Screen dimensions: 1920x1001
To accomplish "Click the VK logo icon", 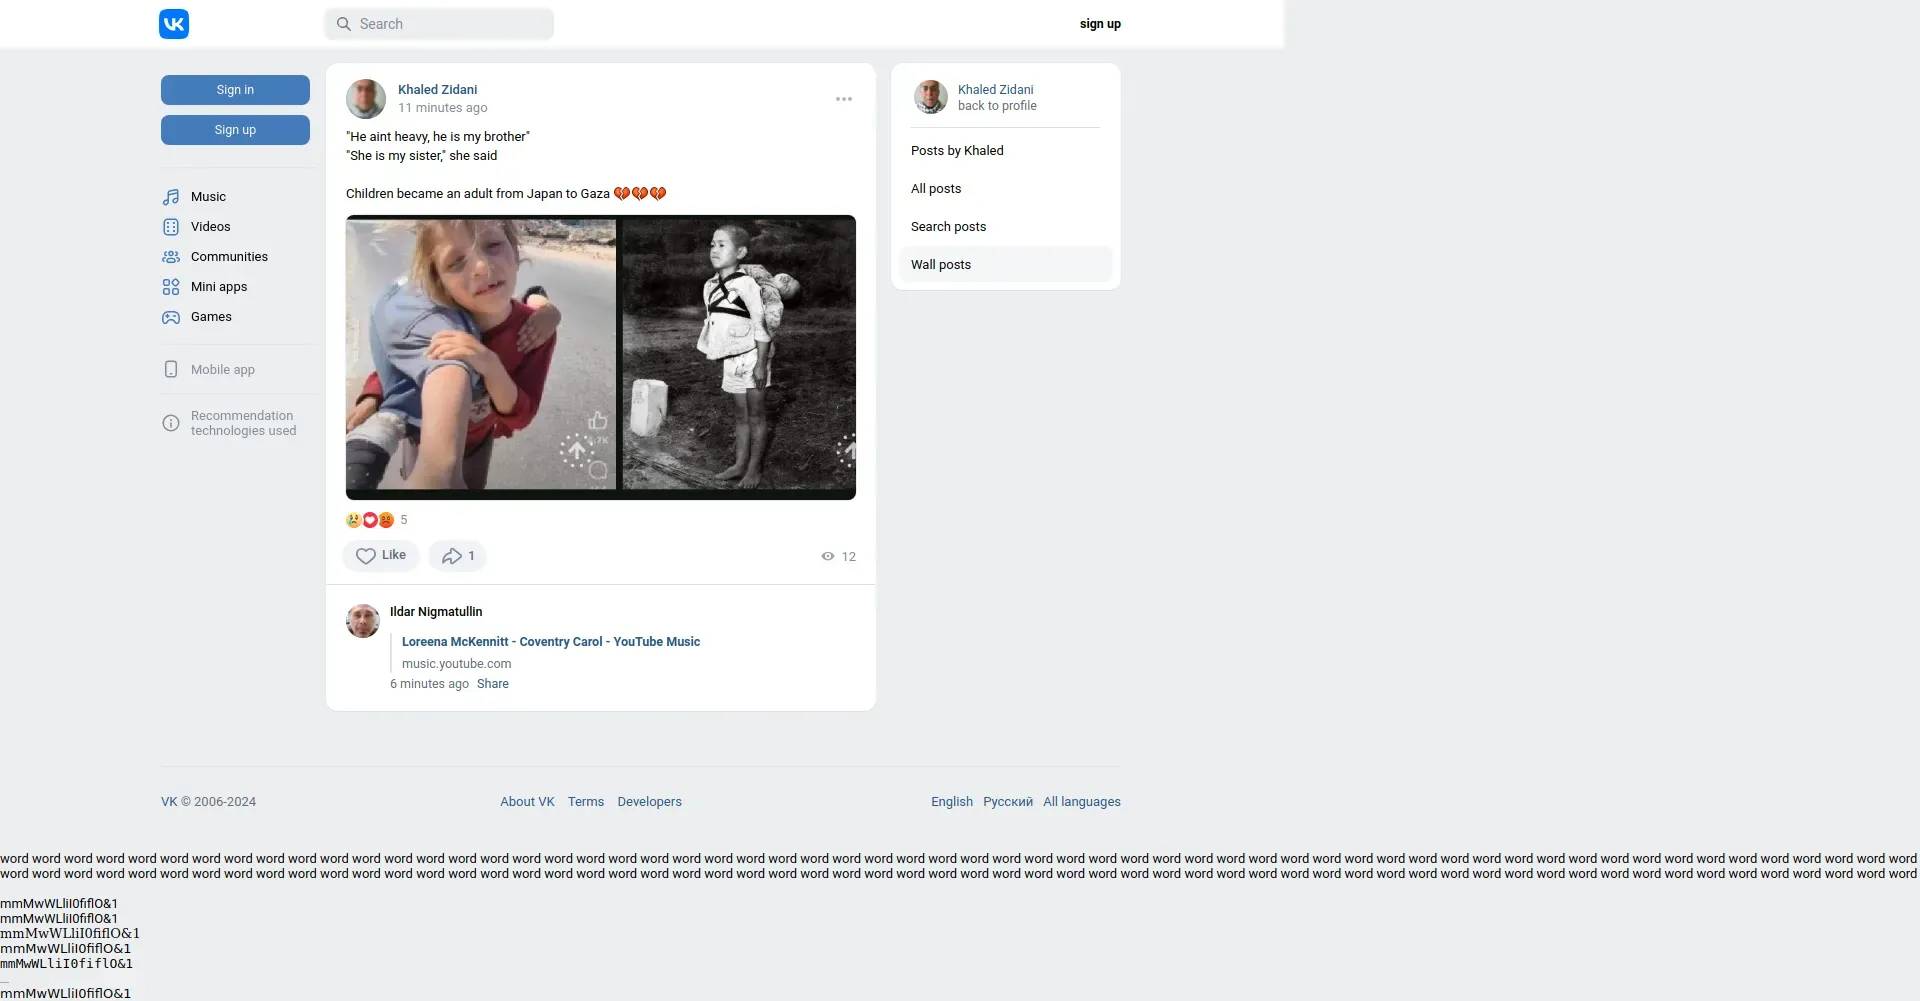I will click(174, 24).
